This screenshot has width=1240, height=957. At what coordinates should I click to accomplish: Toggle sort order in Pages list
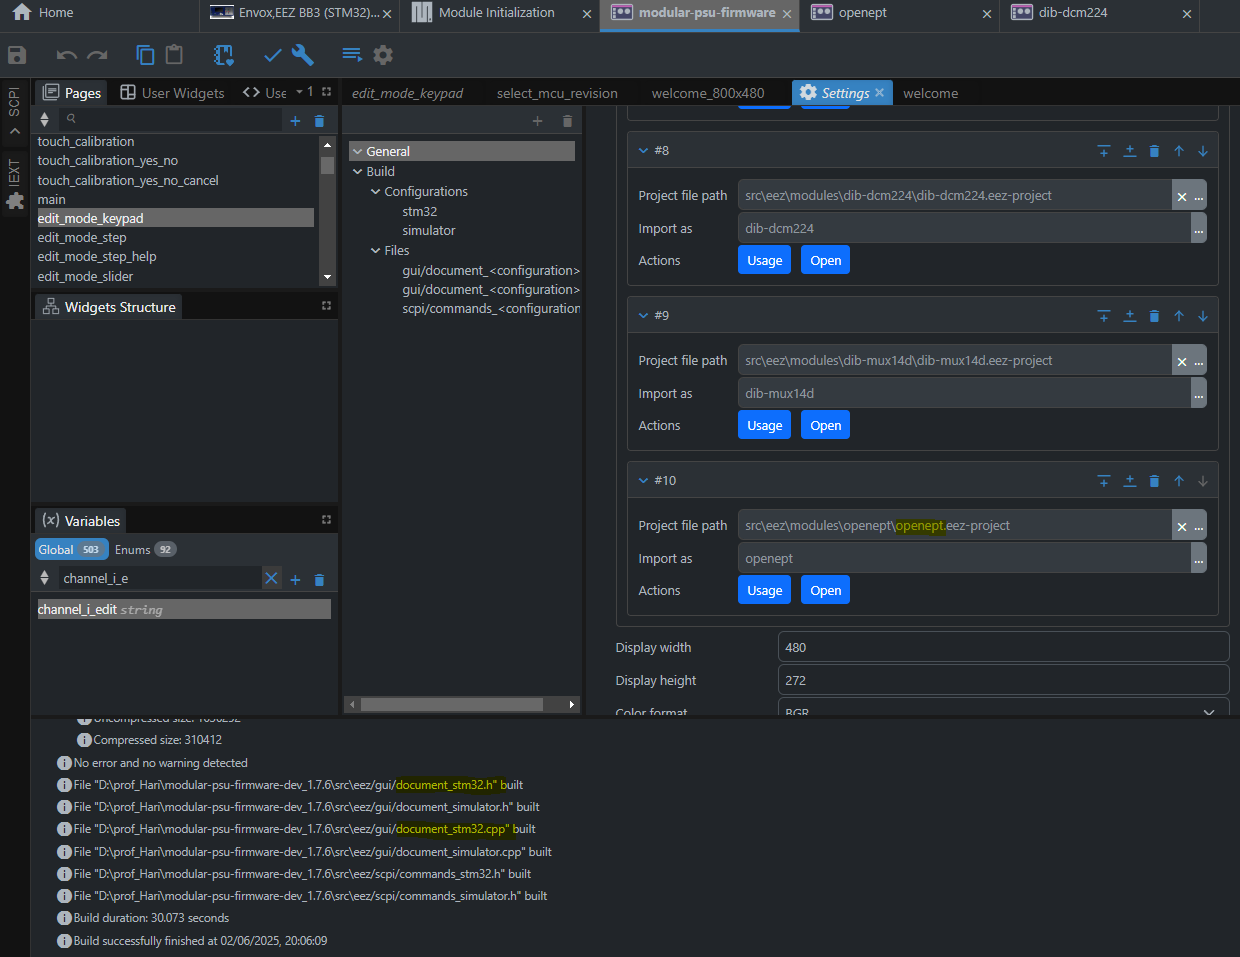(44, 120)
